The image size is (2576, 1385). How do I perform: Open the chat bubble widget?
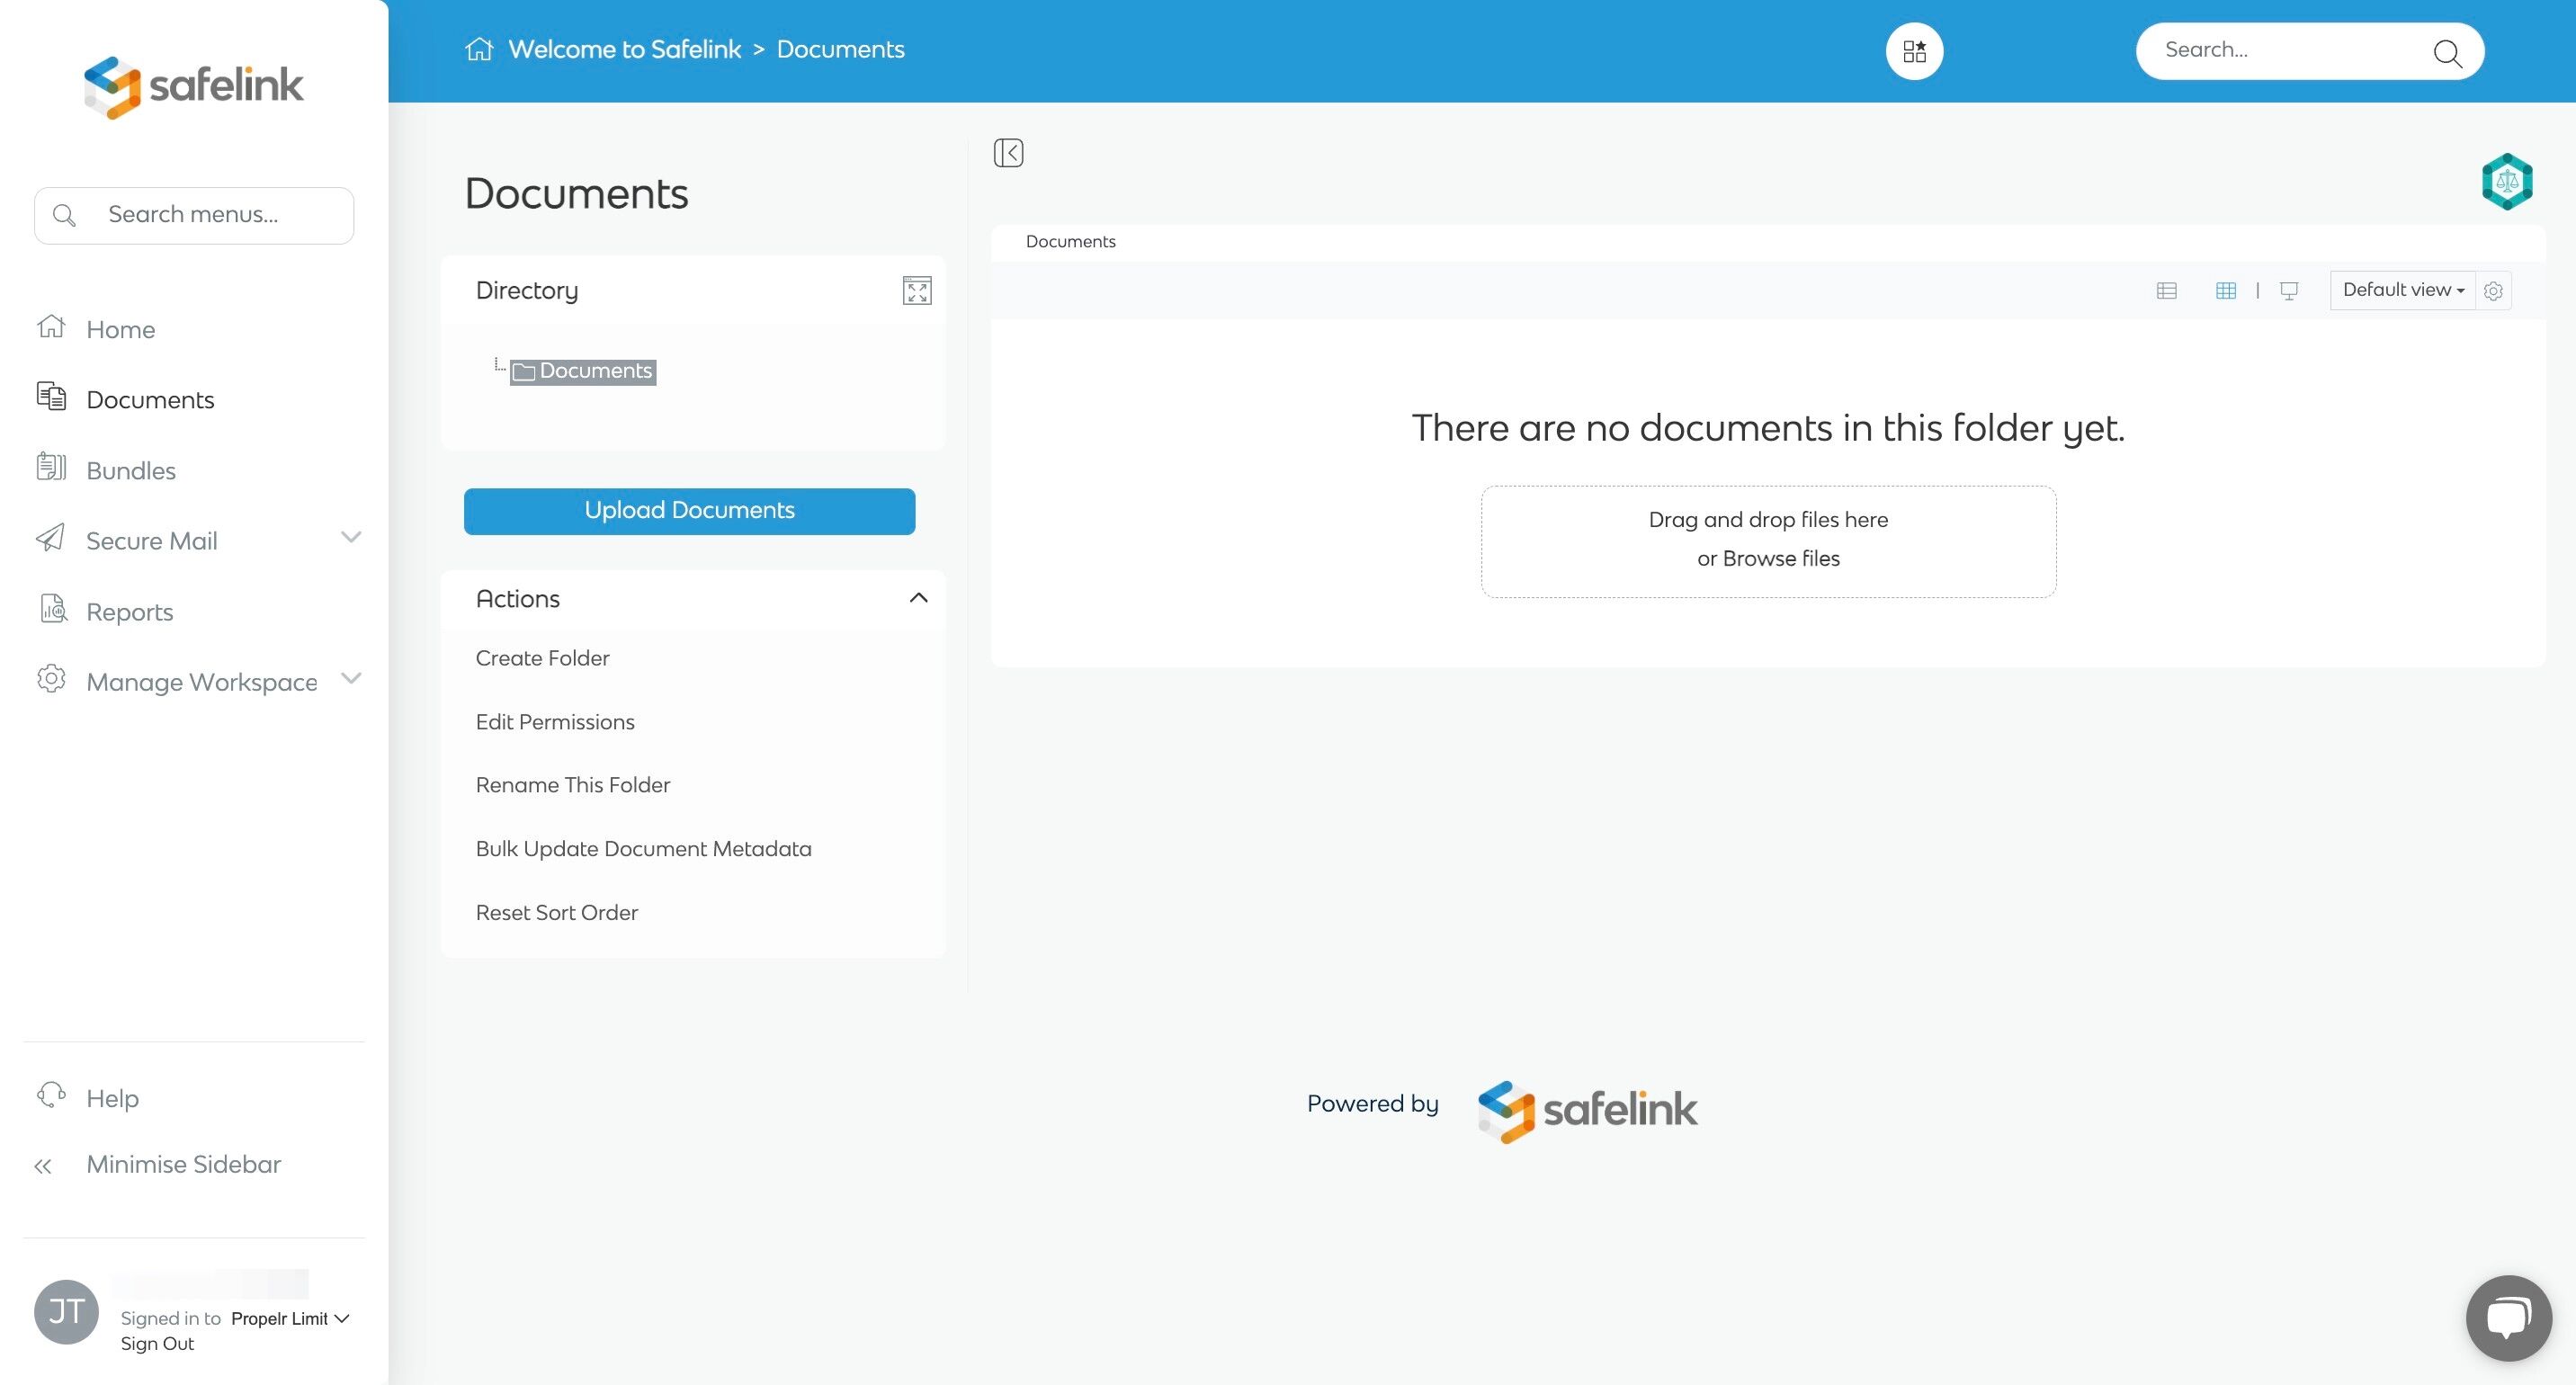(2508, 1318)
